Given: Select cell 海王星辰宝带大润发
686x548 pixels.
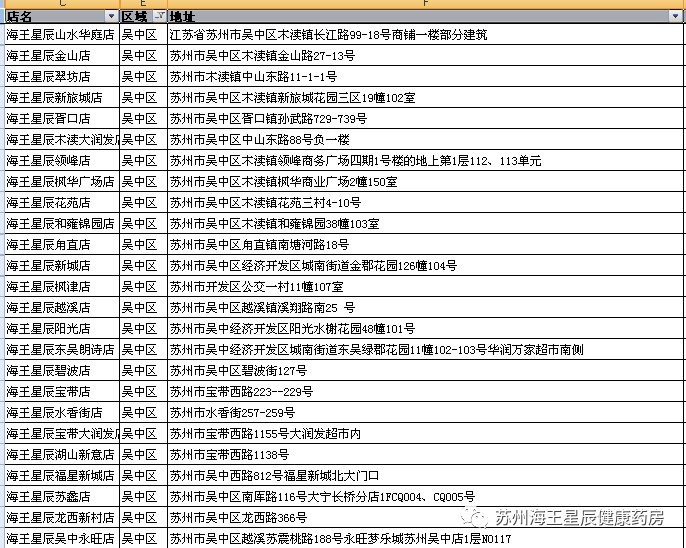Looking at the screenshot, I should point(62,433).
